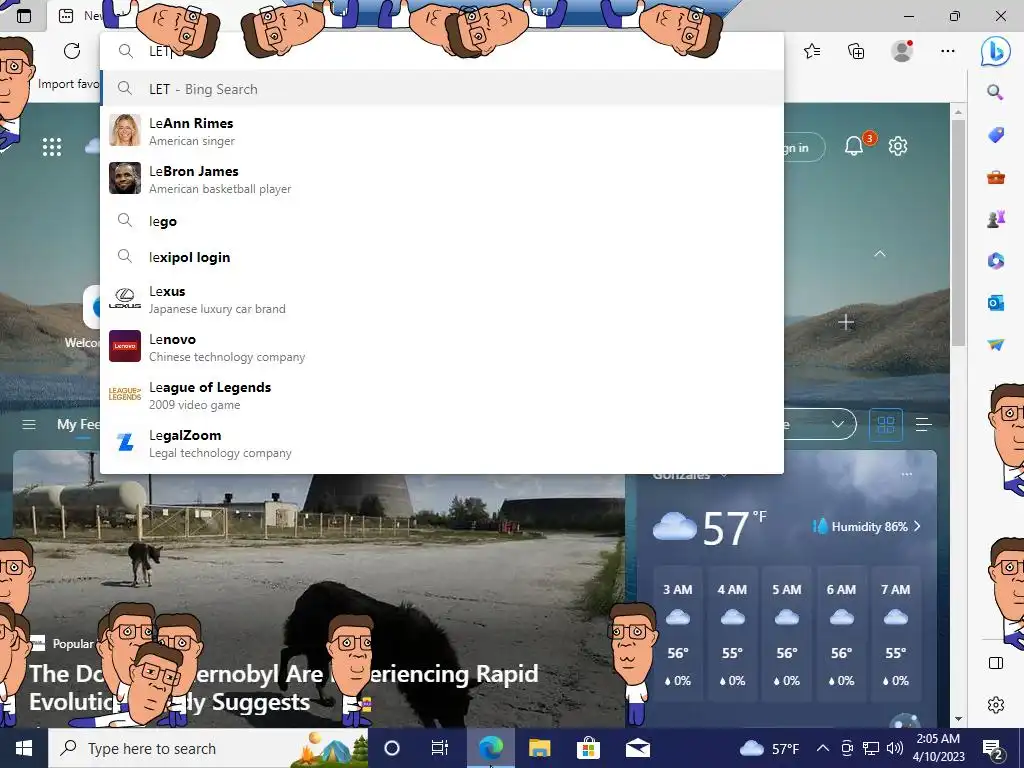Open Microsoft Store from taskbar

pos(588,748)
